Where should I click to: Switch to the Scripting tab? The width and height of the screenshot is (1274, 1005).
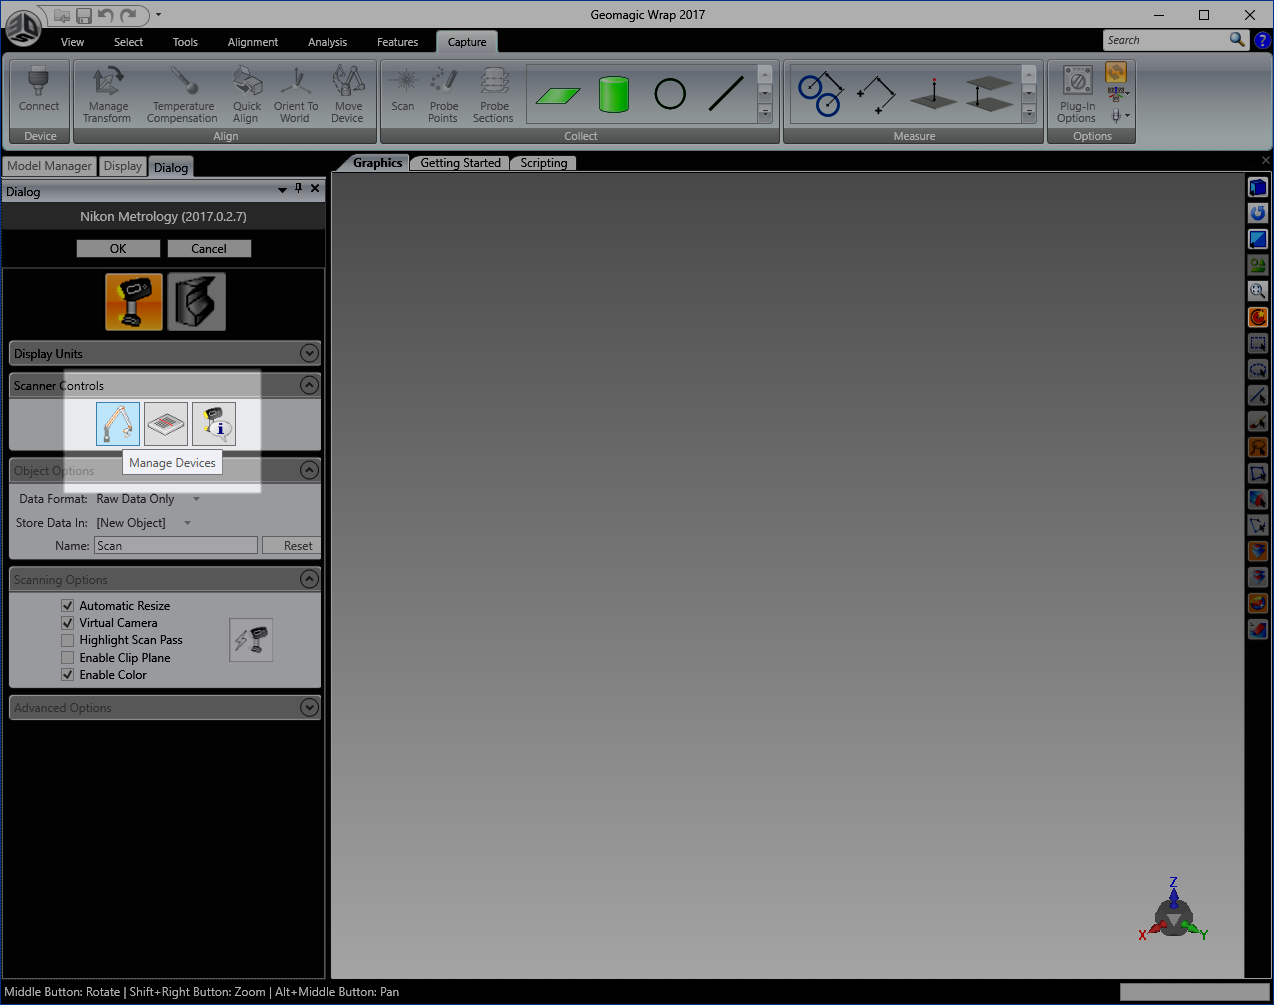tap(543, 162)
